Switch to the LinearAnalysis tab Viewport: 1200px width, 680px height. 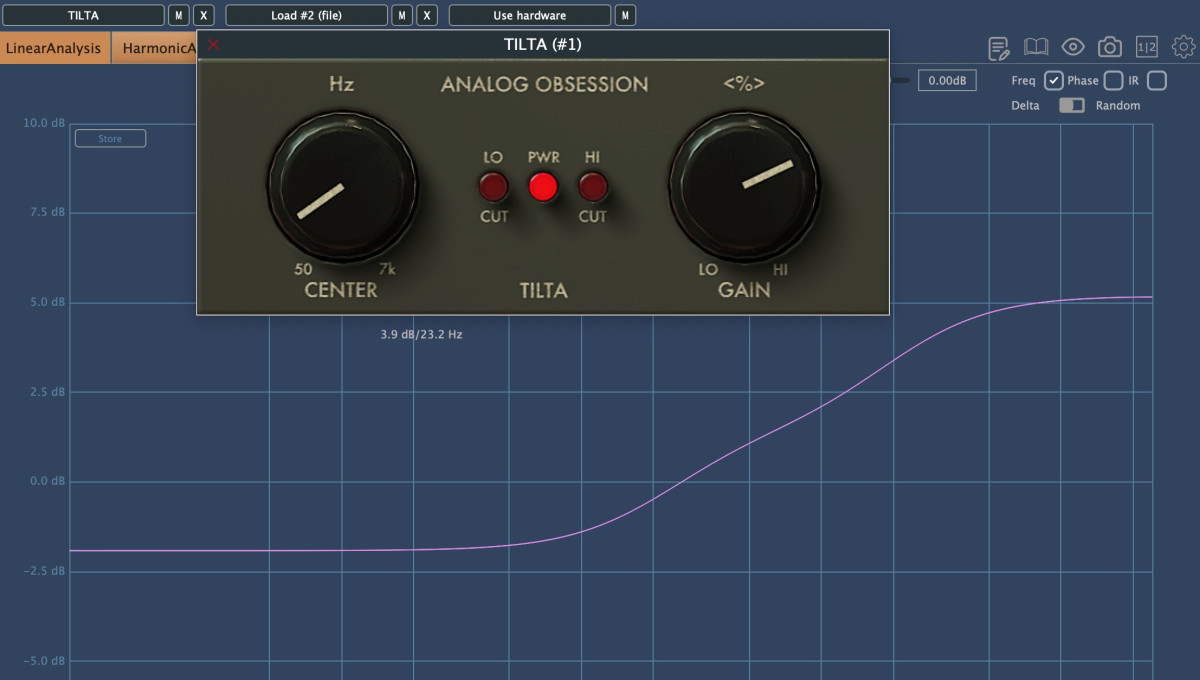point(54,48)
